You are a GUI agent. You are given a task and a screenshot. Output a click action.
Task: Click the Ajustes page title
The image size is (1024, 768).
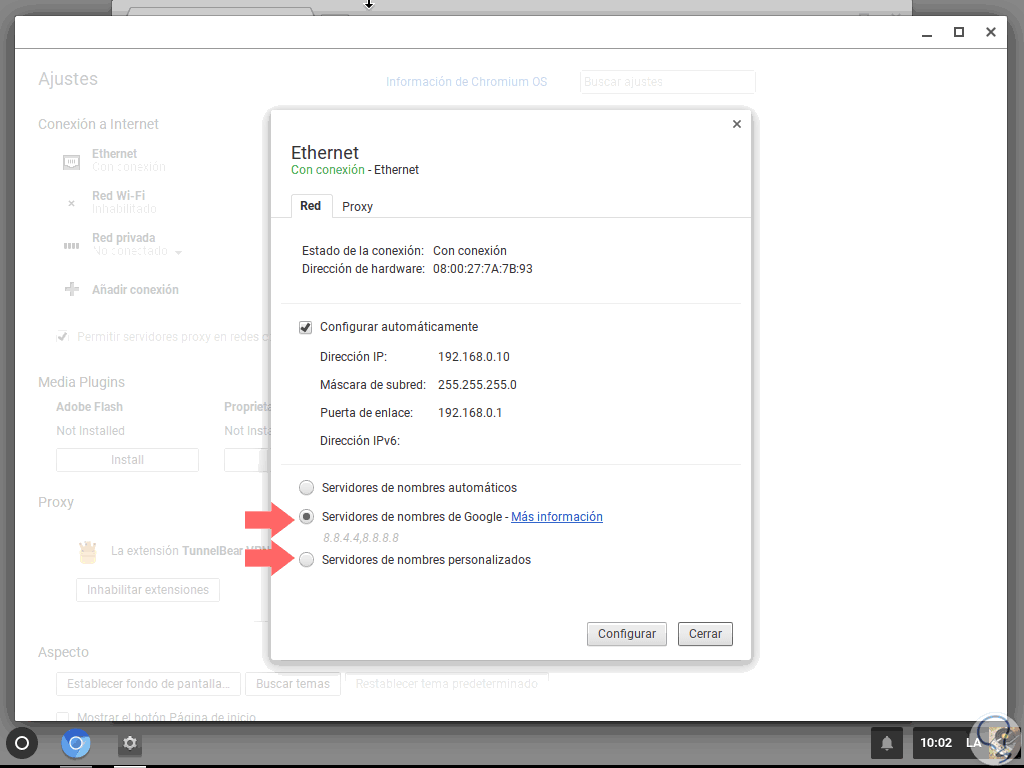[x=68, y=79]
